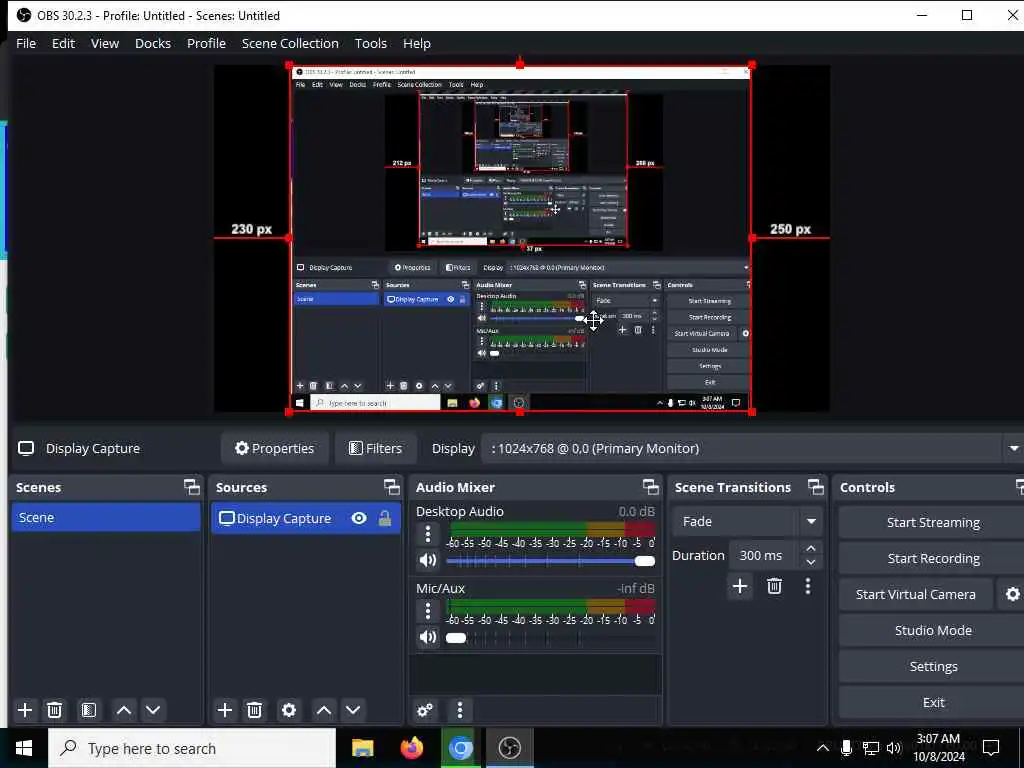Open system volume tray icon
The width and height of the screenshot is (1024, 768).
[x=894, y=748]
